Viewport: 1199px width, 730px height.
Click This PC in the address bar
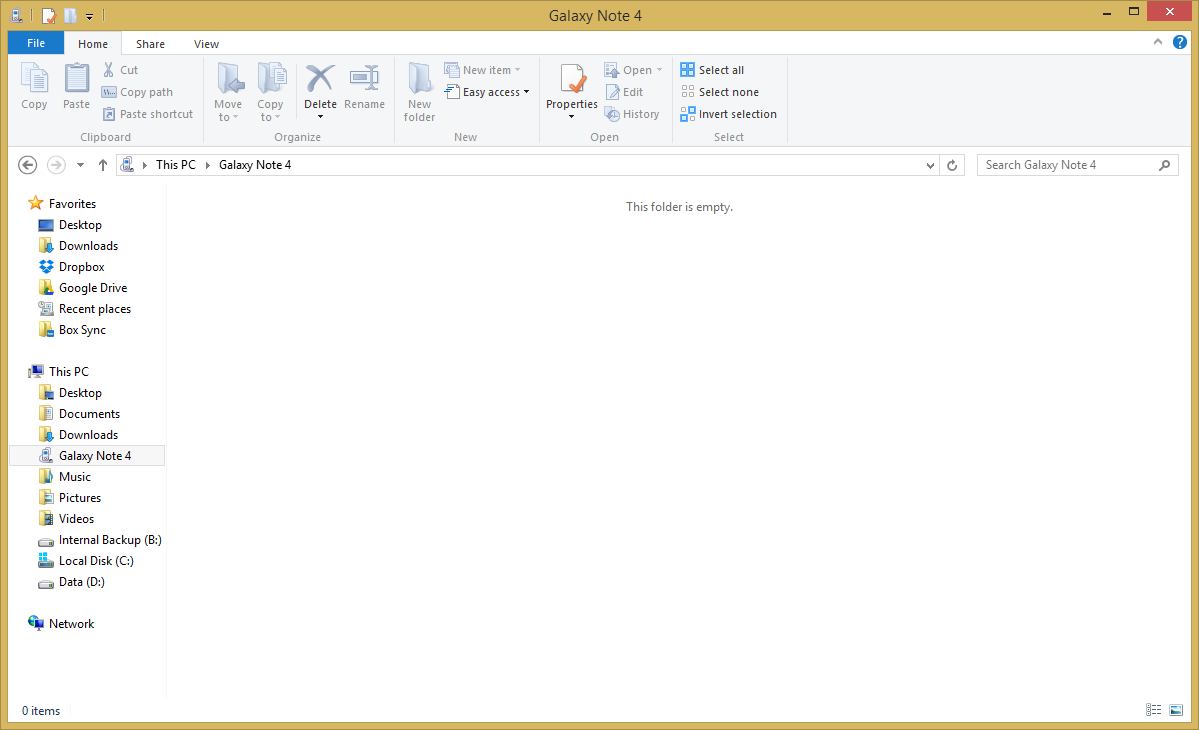click(176, 165)
